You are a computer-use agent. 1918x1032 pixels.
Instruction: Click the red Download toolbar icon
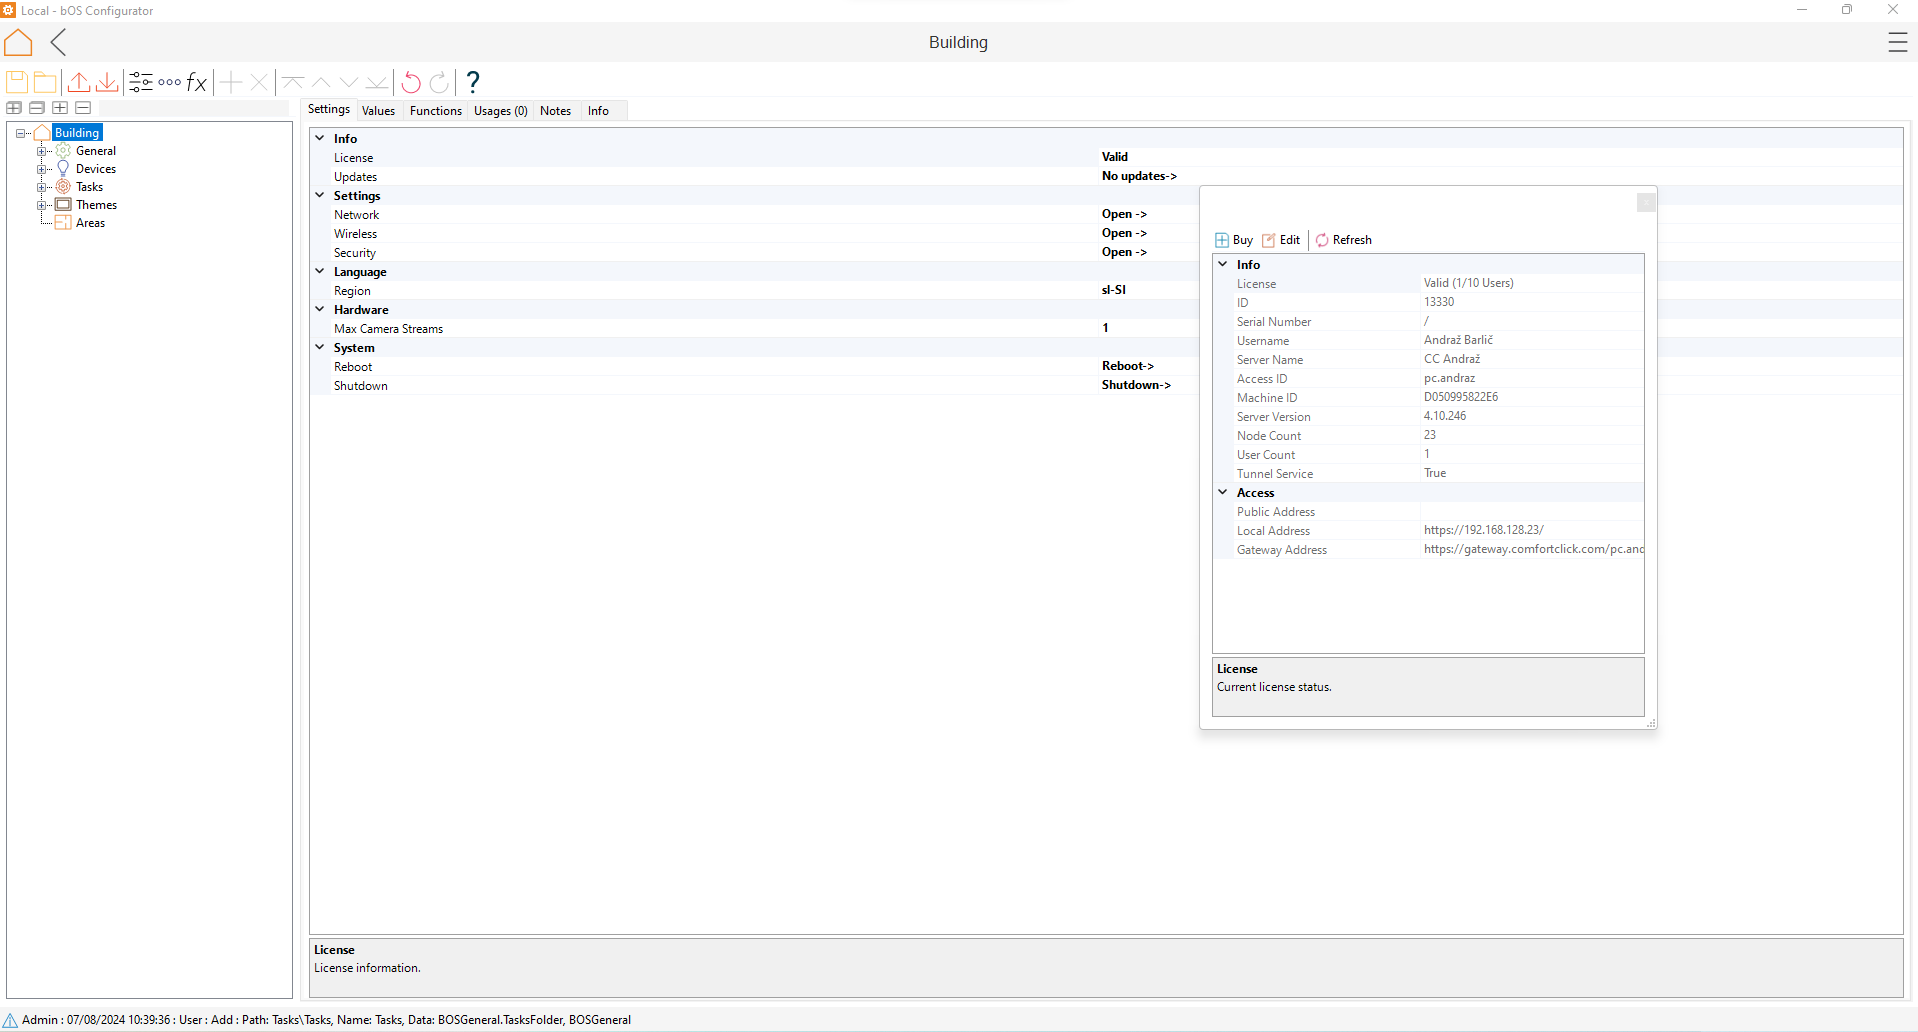coord(107,82)
